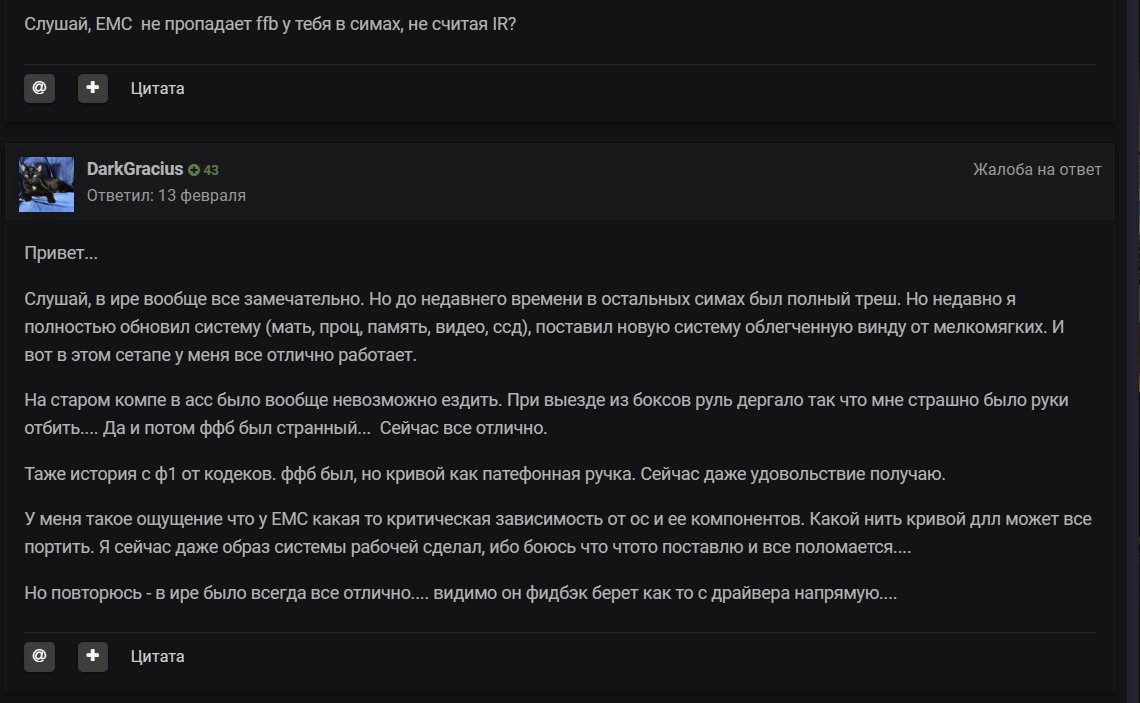Open DarkGracius's cat avatar picture
Viewport: 1140px width, 703px height.
tap(46, 184)
